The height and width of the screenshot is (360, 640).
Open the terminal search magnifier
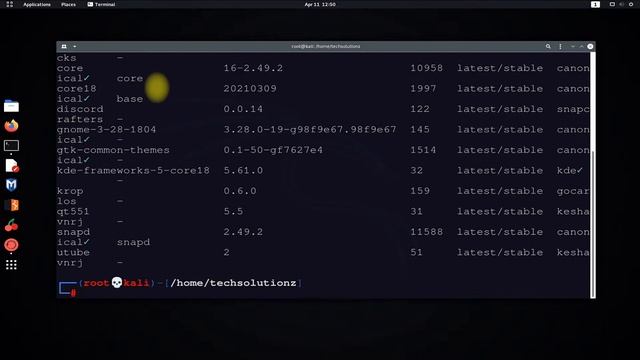point(548,47)
